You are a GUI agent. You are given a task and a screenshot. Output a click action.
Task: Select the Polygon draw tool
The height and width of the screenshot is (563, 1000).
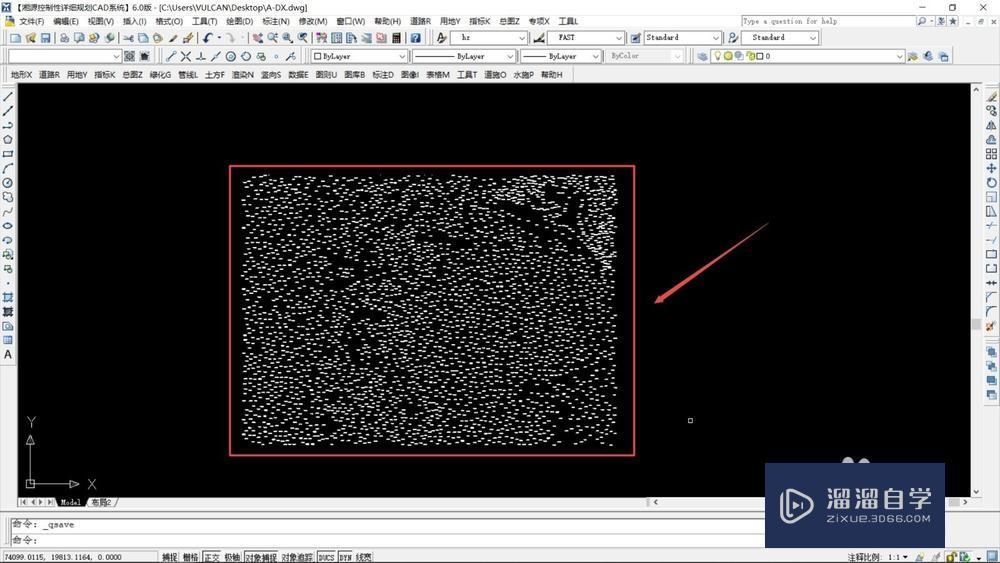(x=8, y=140)
